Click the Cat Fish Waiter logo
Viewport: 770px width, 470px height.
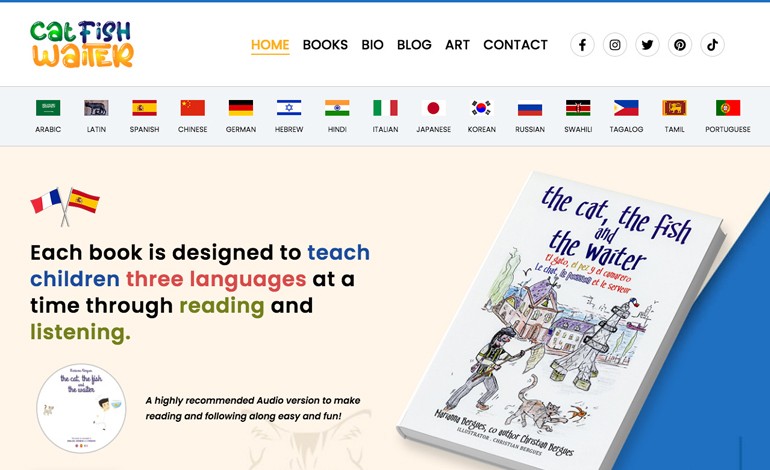(82, 44)
